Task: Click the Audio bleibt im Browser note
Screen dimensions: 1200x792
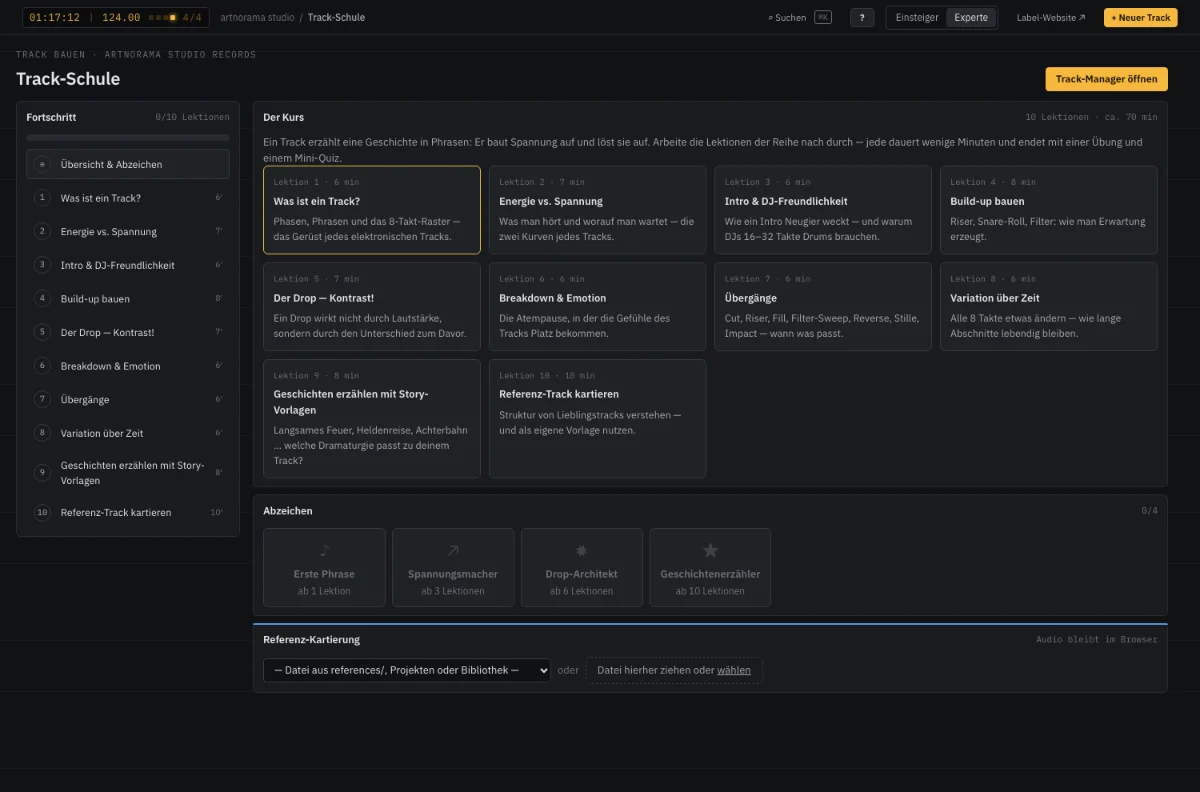Action: (x=1096, y=639)
